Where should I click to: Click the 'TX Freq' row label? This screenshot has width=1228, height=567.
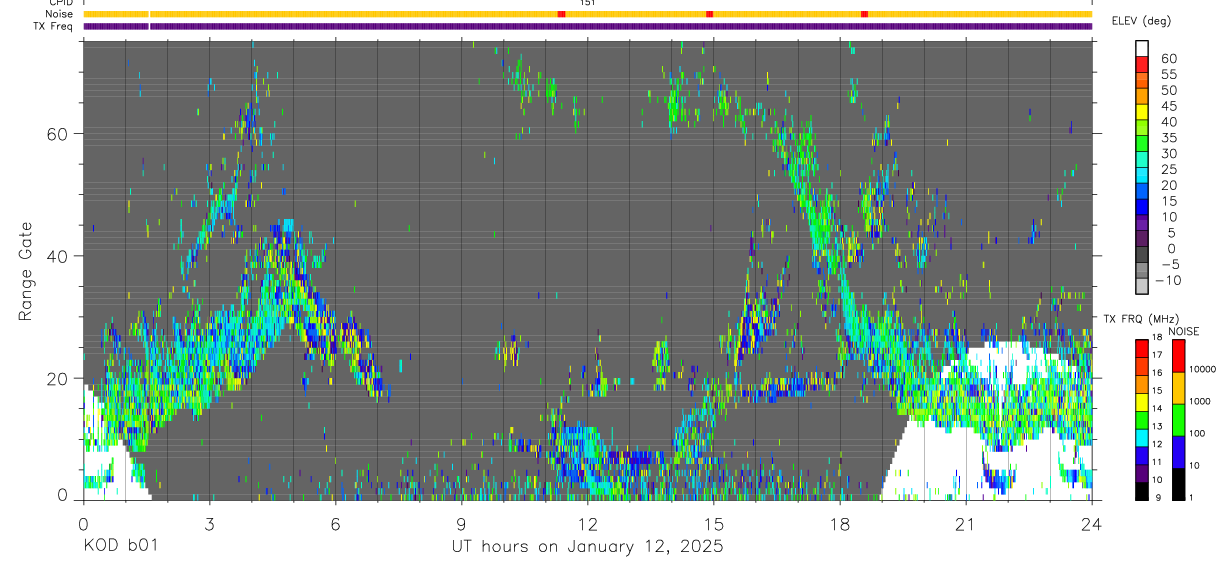53,26
